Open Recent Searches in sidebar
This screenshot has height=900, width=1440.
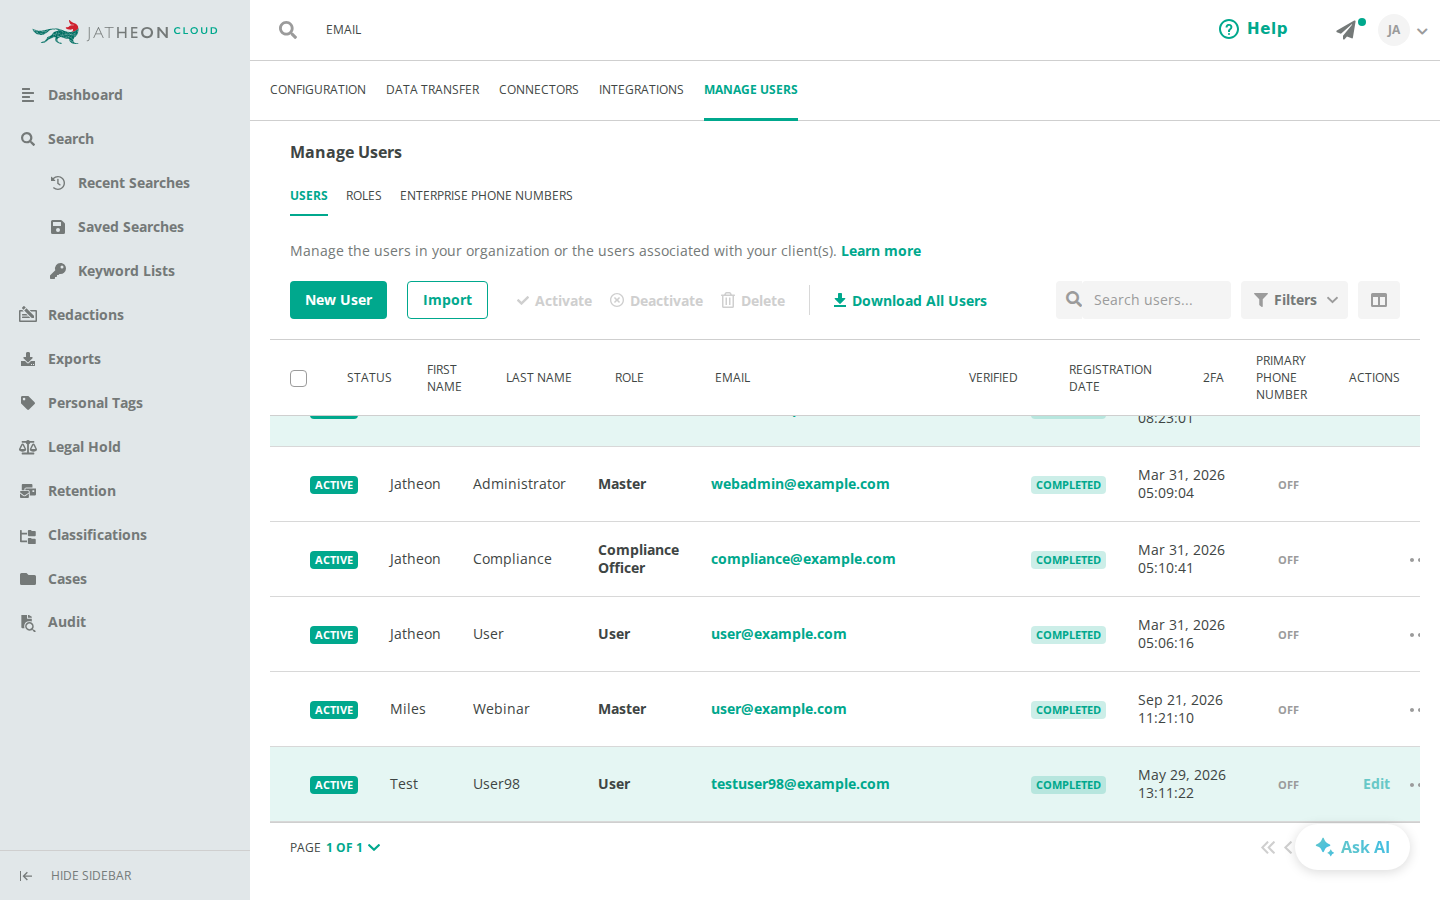click(x=134, y=183)
